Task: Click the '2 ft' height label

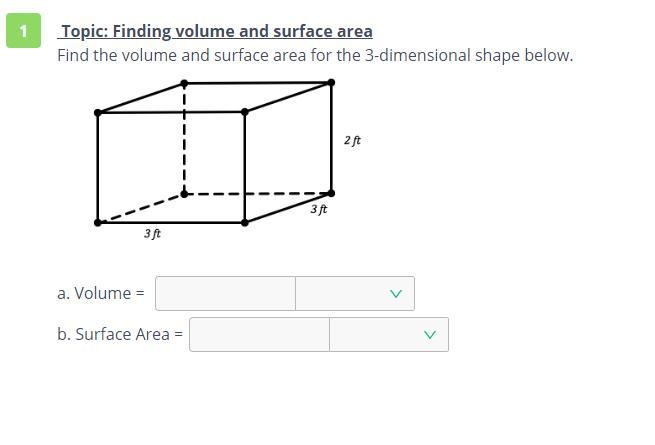Action: coord(352,140)
